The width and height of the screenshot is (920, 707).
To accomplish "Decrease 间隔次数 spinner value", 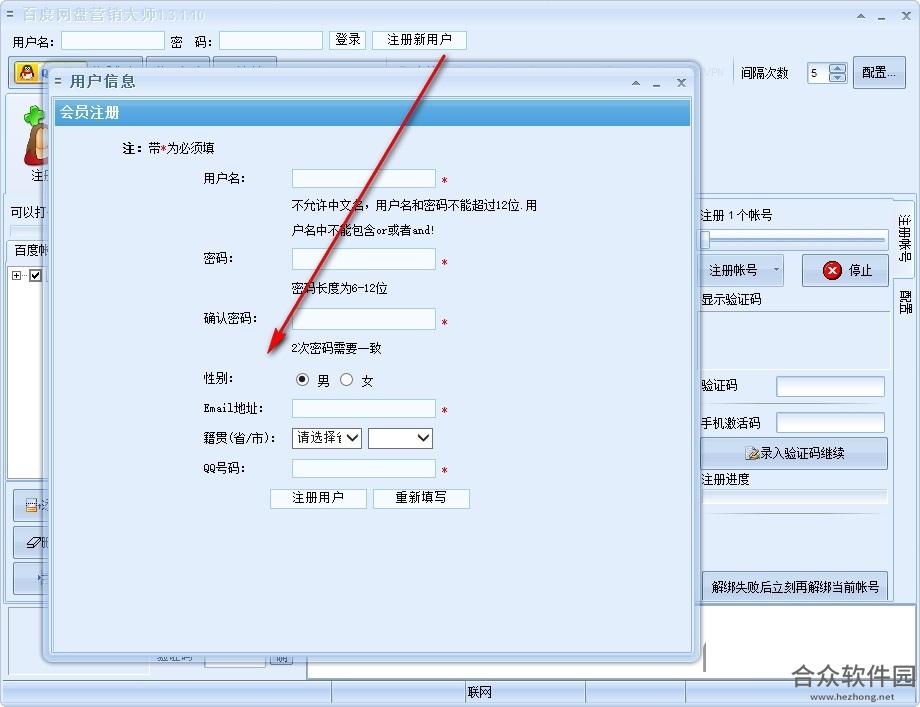I will point(838,77).
